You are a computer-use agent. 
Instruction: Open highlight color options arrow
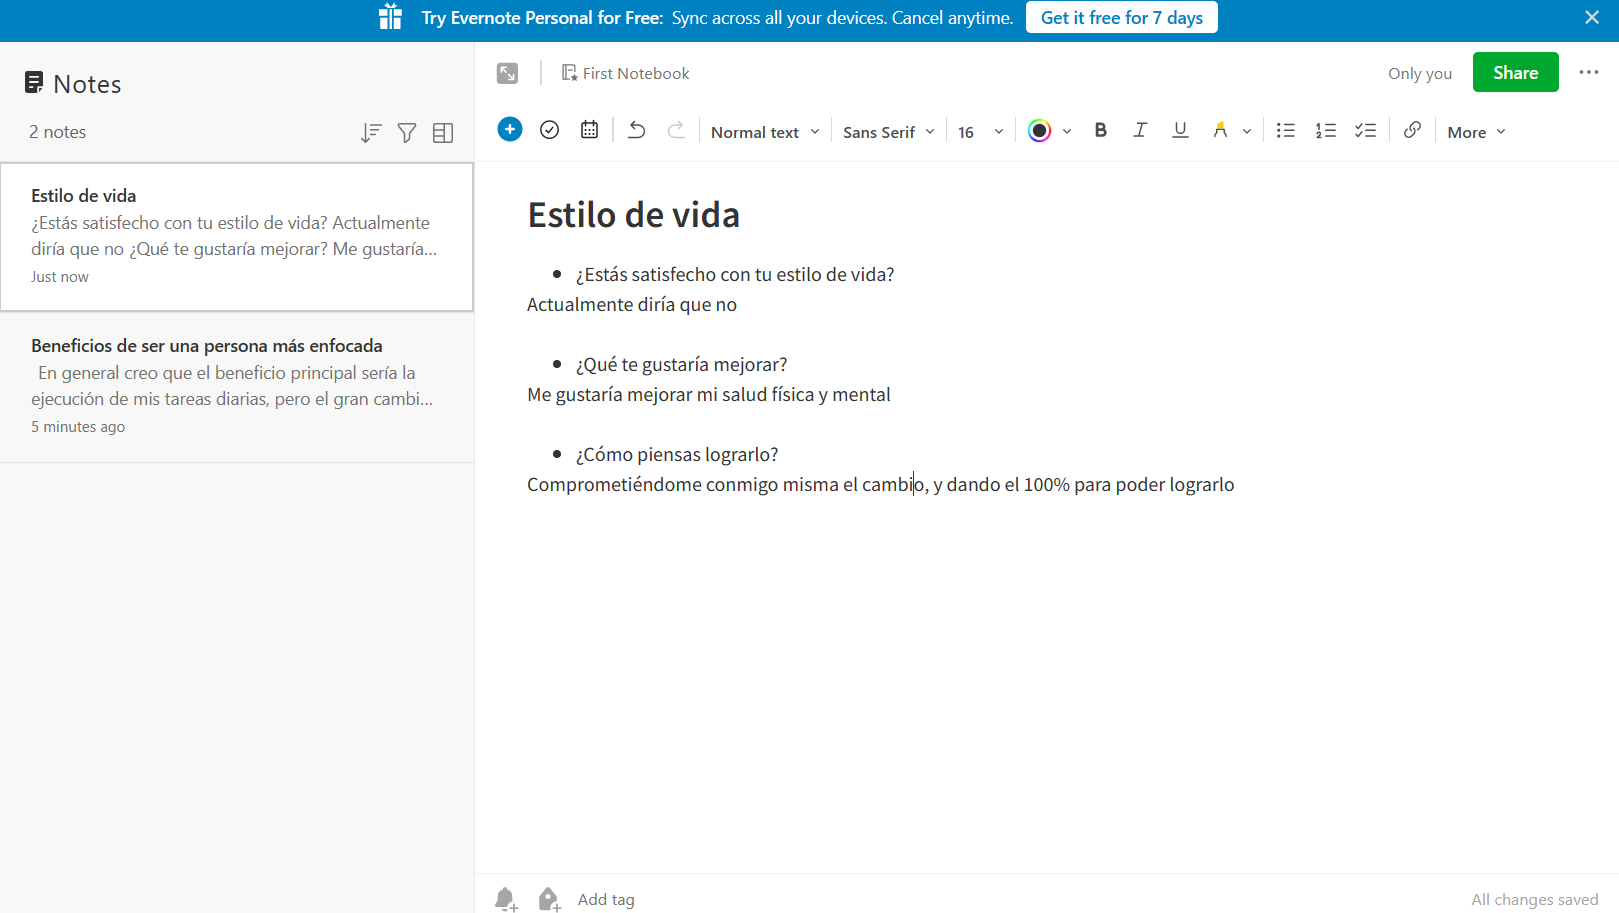(x=1247, y=131)
